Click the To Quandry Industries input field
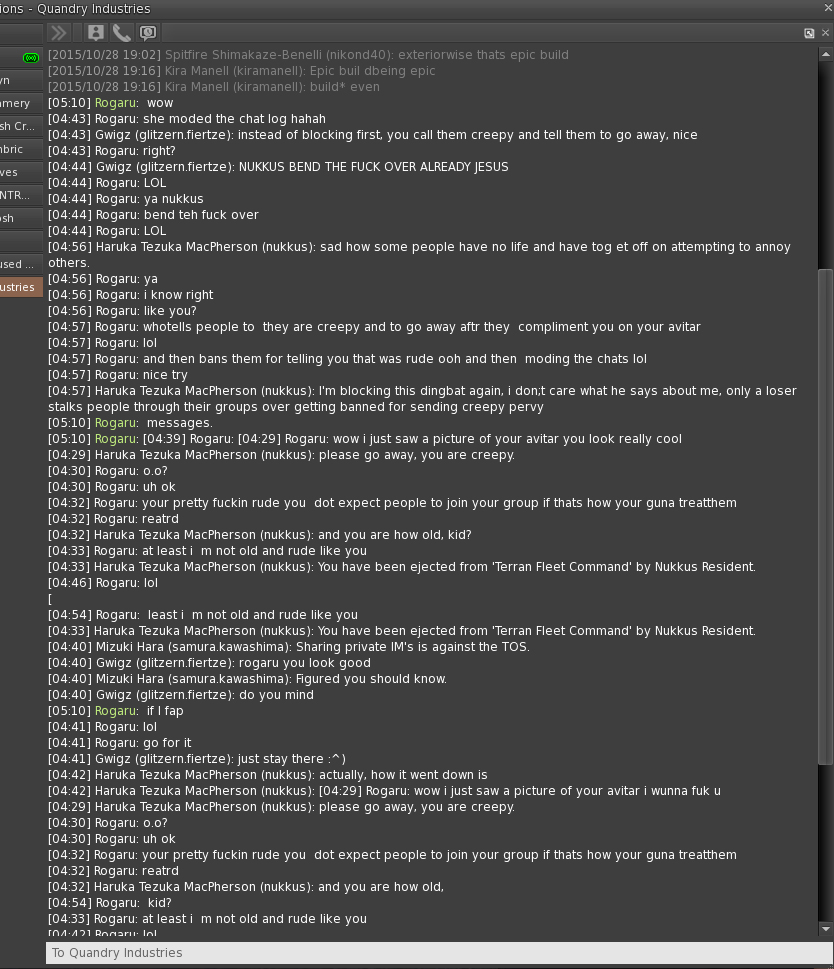This screenshot has height=969, width=834. click(x=439, y=952)
